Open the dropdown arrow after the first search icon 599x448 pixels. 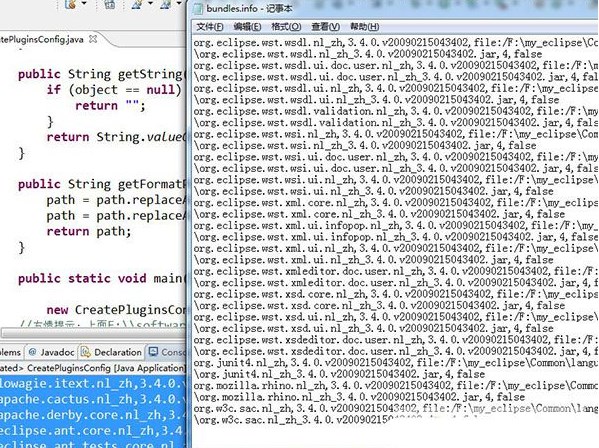(x=151, y=4)
